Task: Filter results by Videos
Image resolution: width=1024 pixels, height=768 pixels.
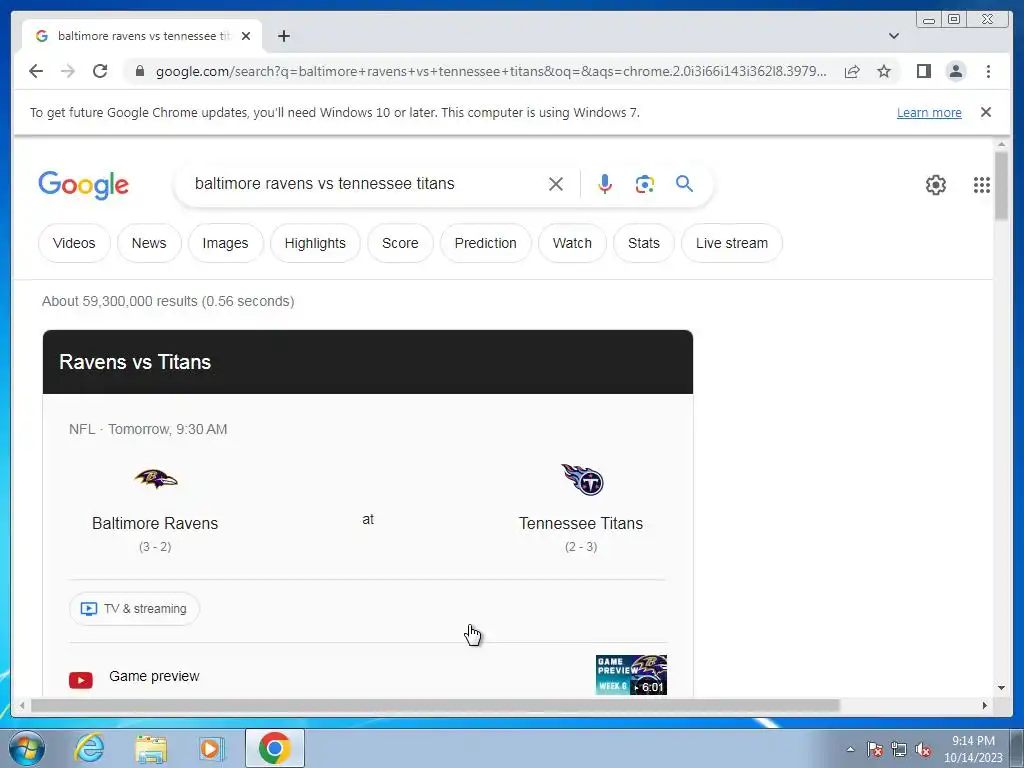Action: tap(74, 243)
